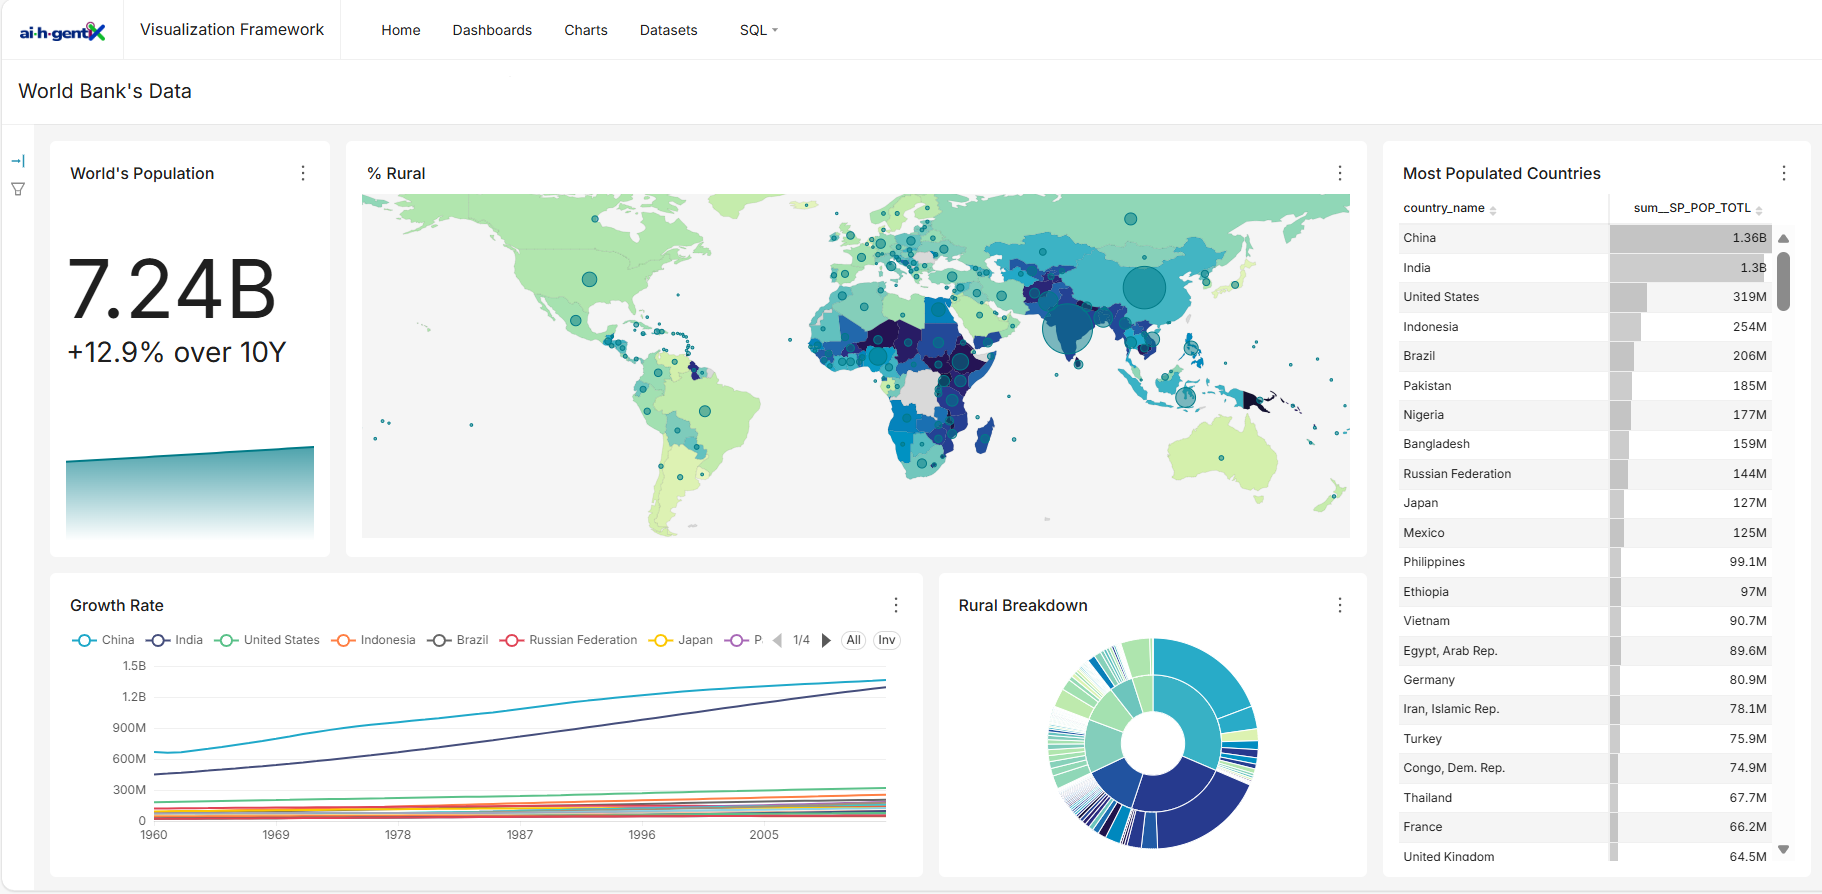Toggle Indonesia series in legend
Image resolution: width=1822 pixels, height=894 pixels.
pyautogui.click(x=373, y=640)
